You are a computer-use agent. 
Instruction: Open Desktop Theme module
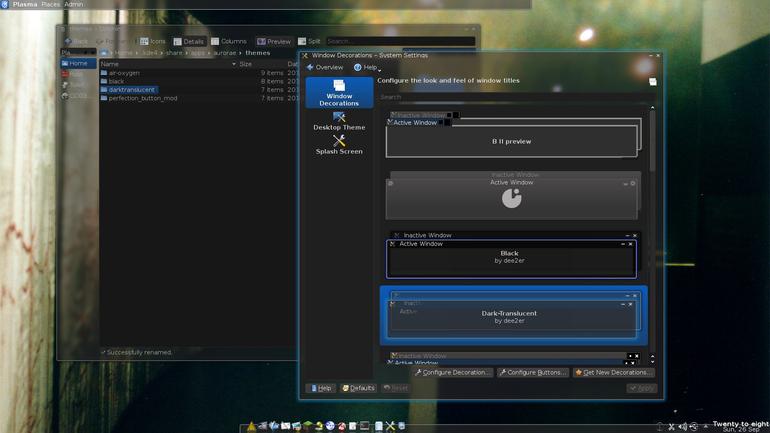click(x=339, y=121)
